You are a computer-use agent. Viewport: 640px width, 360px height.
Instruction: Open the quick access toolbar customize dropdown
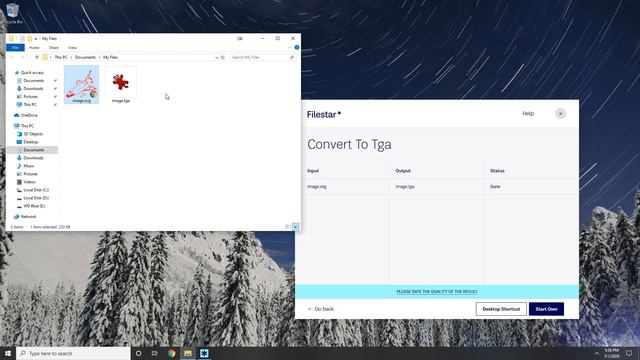[x=36, y=39]
